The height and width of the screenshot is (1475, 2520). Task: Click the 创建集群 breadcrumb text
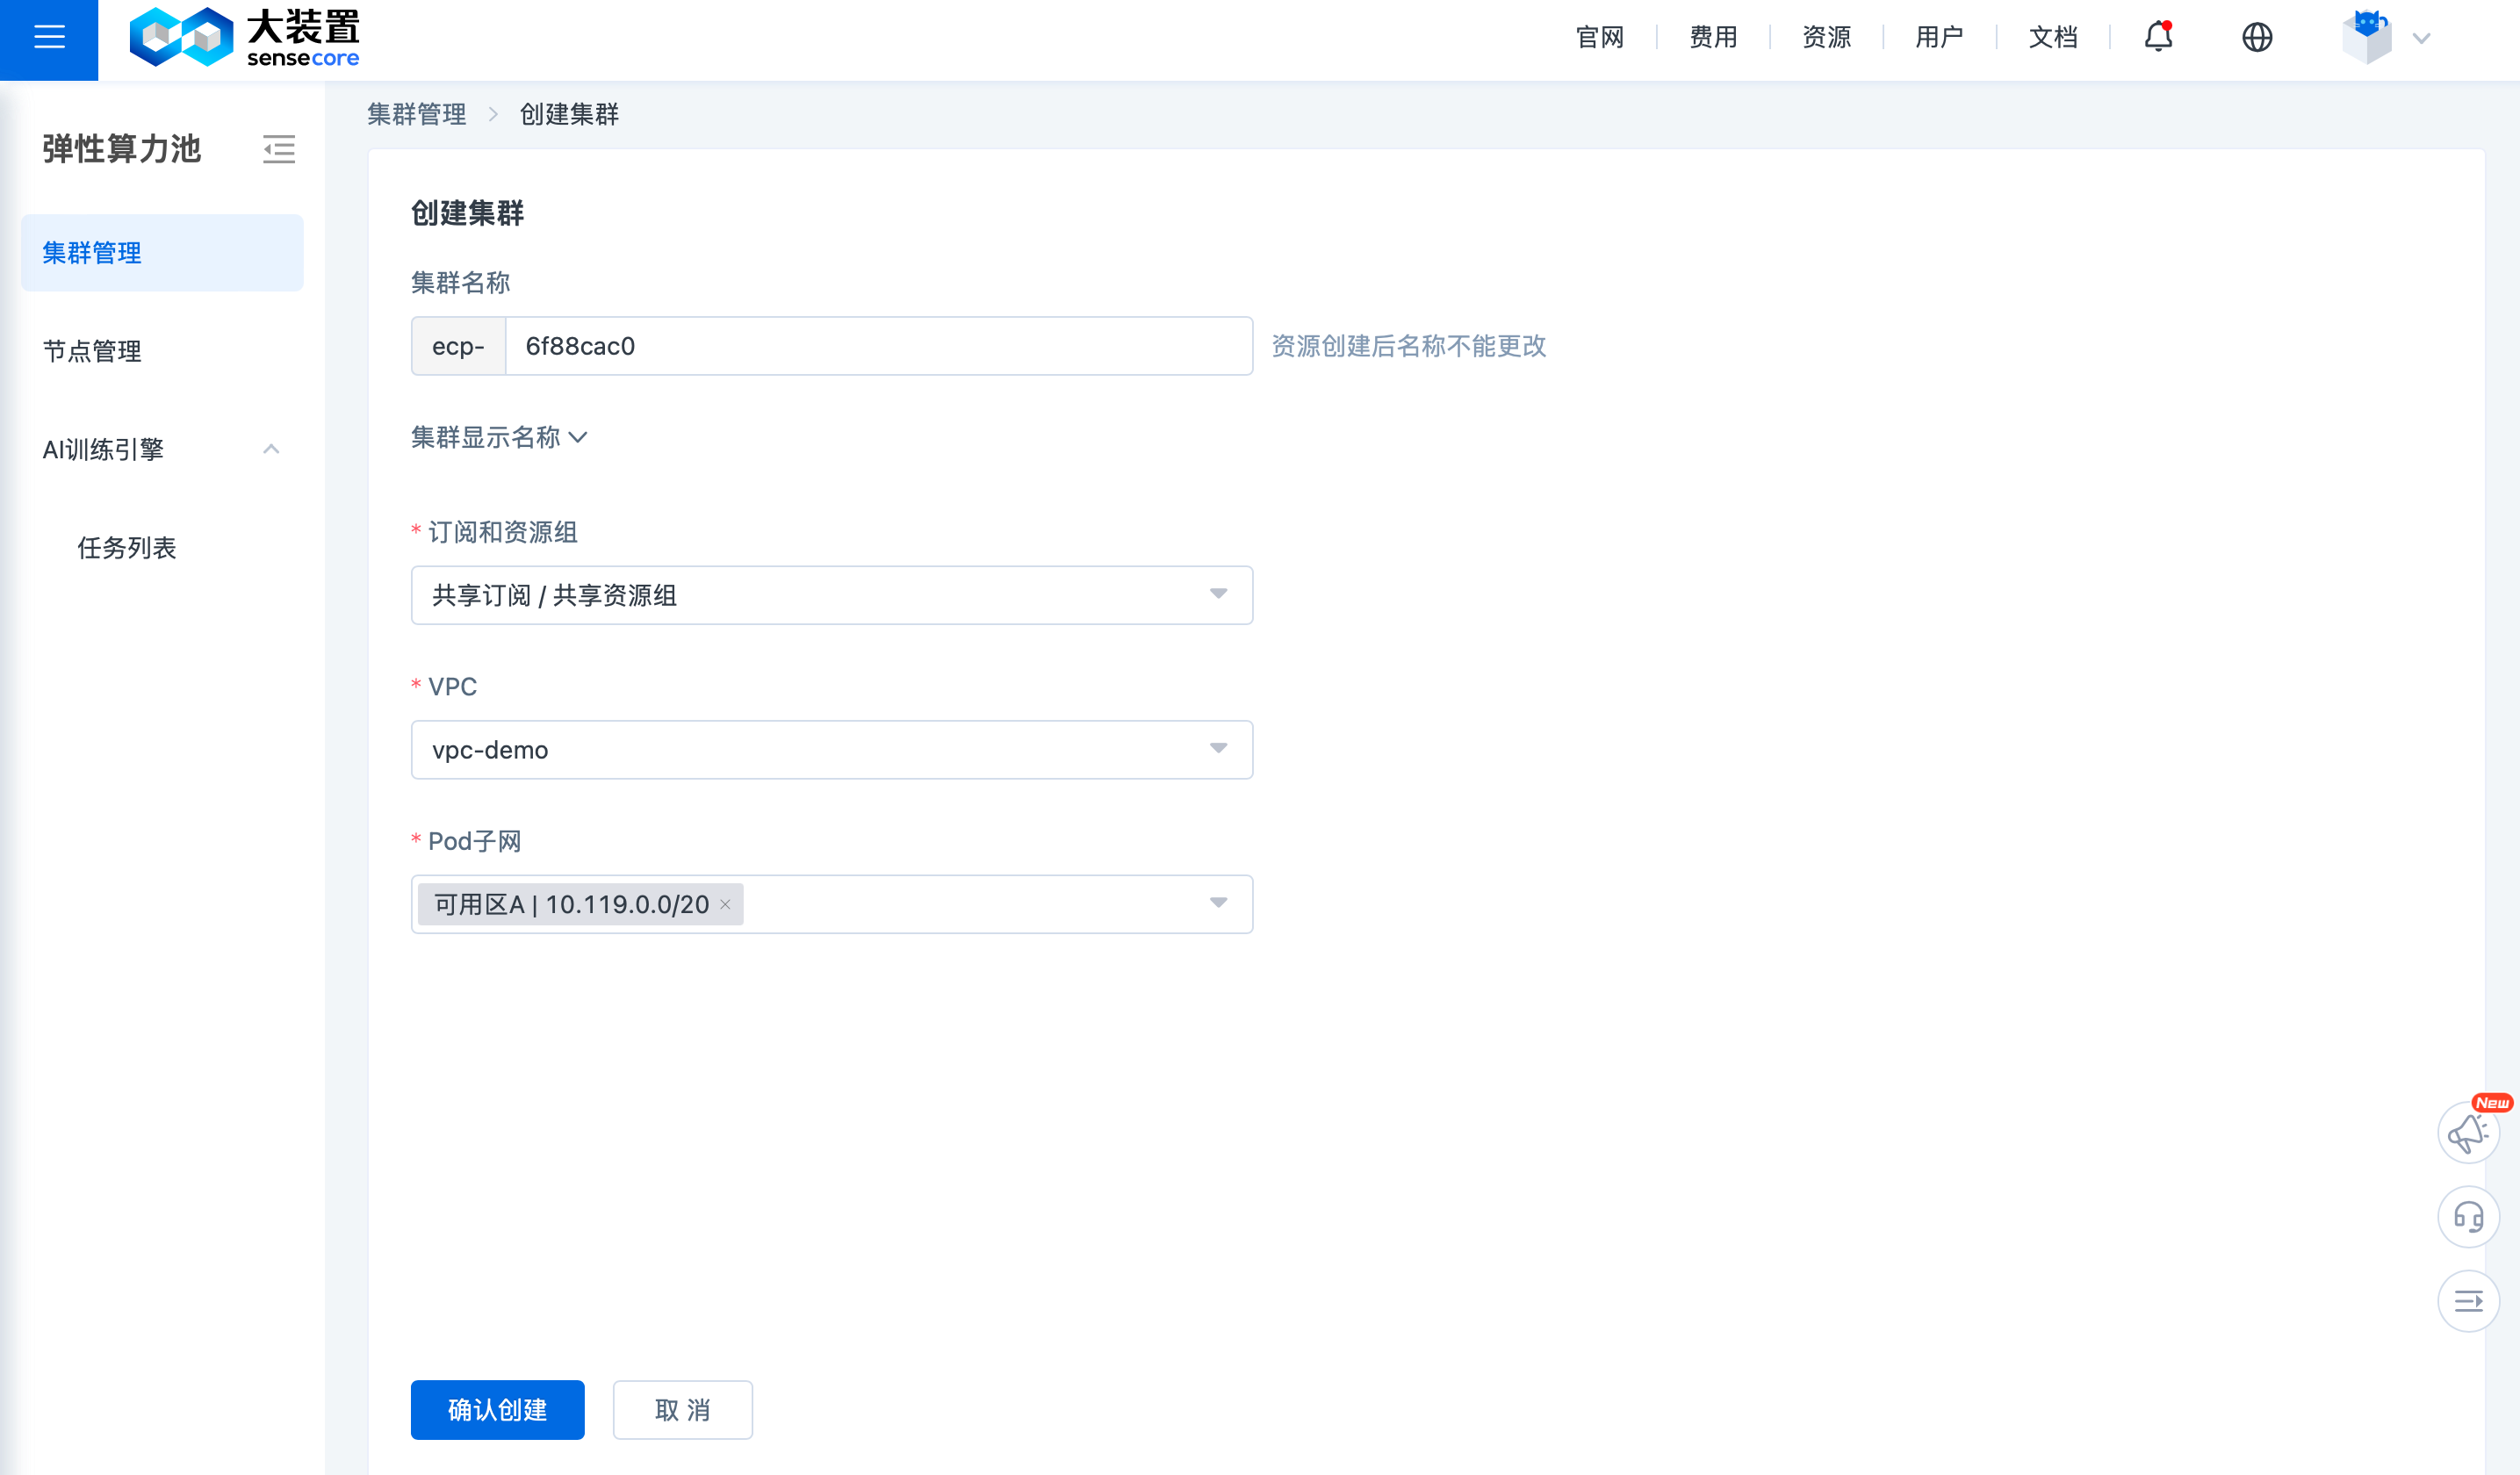[569, 114]
